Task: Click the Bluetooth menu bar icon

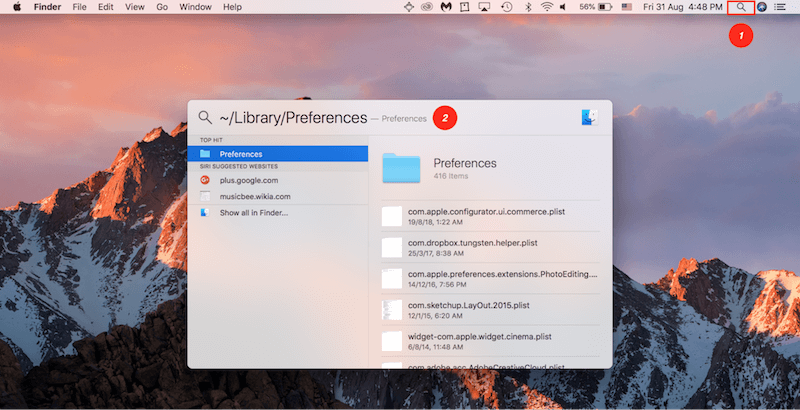Action: 528,7
